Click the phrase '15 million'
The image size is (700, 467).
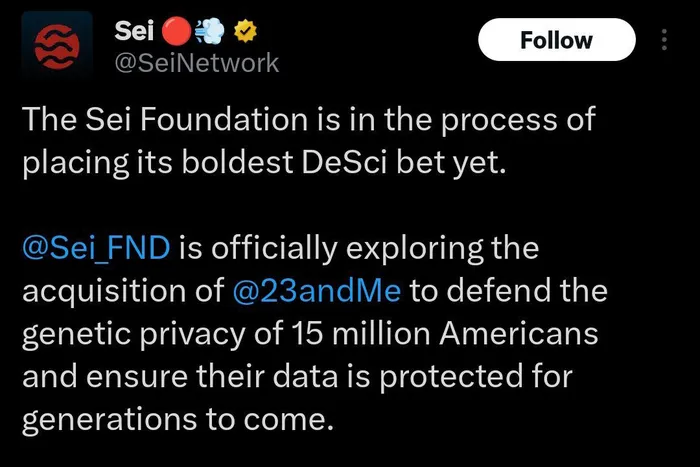[361, 334]
